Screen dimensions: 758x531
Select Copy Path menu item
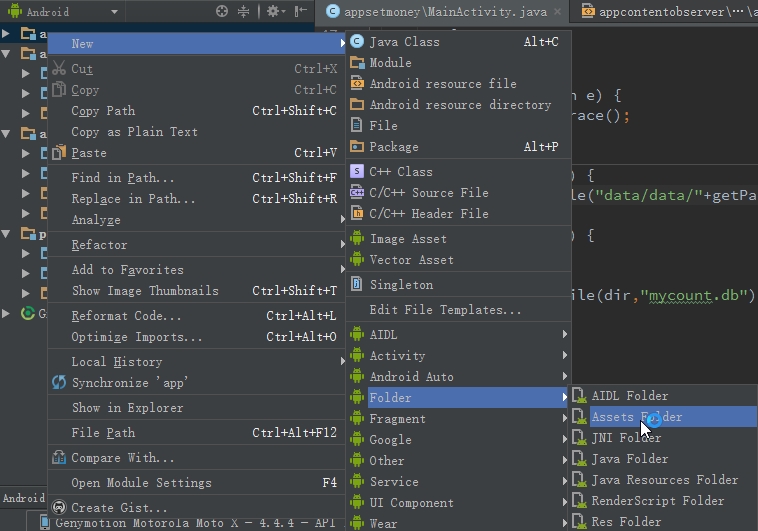click(197, 111)
